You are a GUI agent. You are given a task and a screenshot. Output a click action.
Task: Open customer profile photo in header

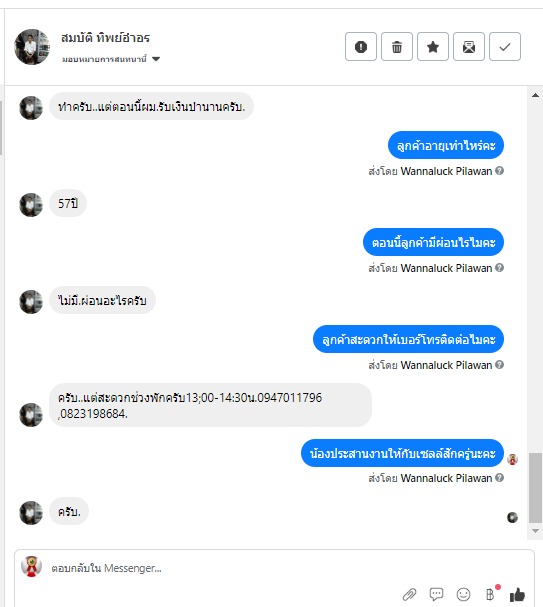coord(32,47)
